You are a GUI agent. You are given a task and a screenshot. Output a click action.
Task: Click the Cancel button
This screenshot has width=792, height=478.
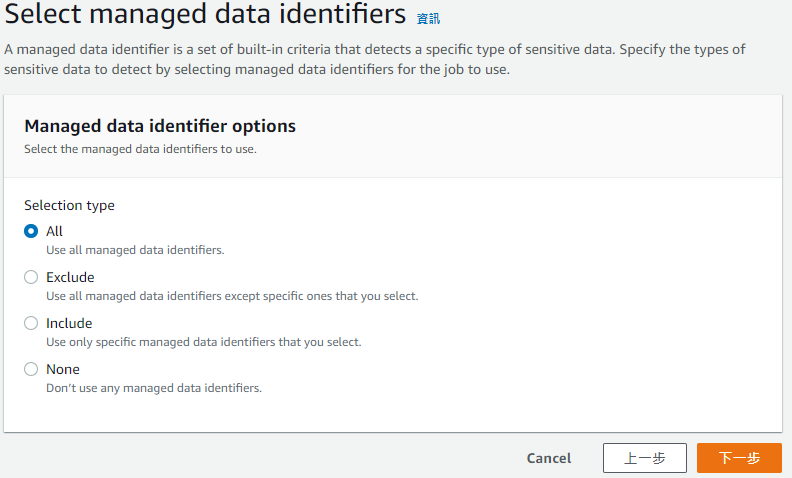pyautogui.click(x=549, y=458)
